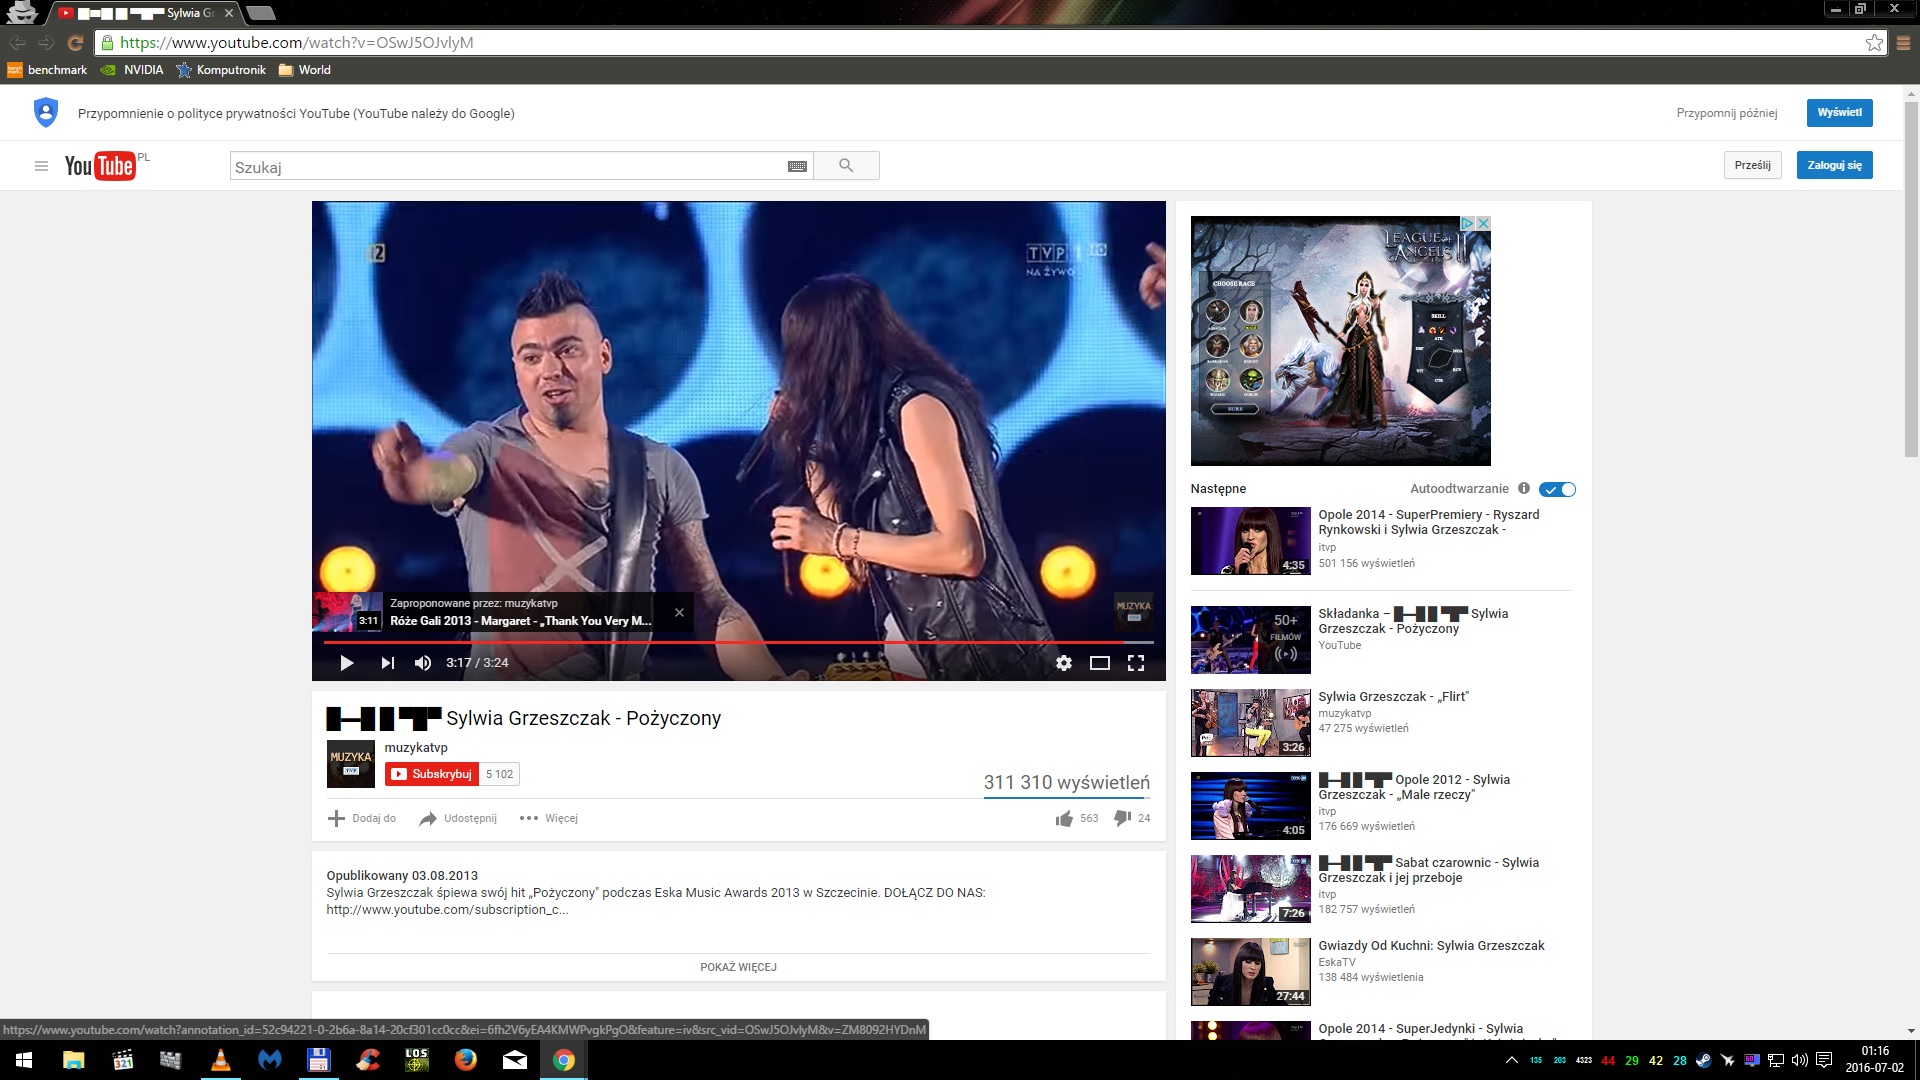Open Opole 2012 Małe rzeczy video title
The height and width of the screenshot is (1080, 1920).
1414,787
